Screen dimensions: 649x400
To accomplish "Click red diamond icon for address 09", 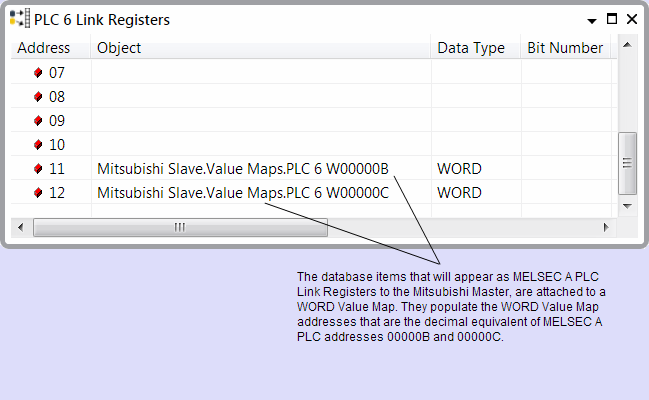I will click(x=38, y=121).
